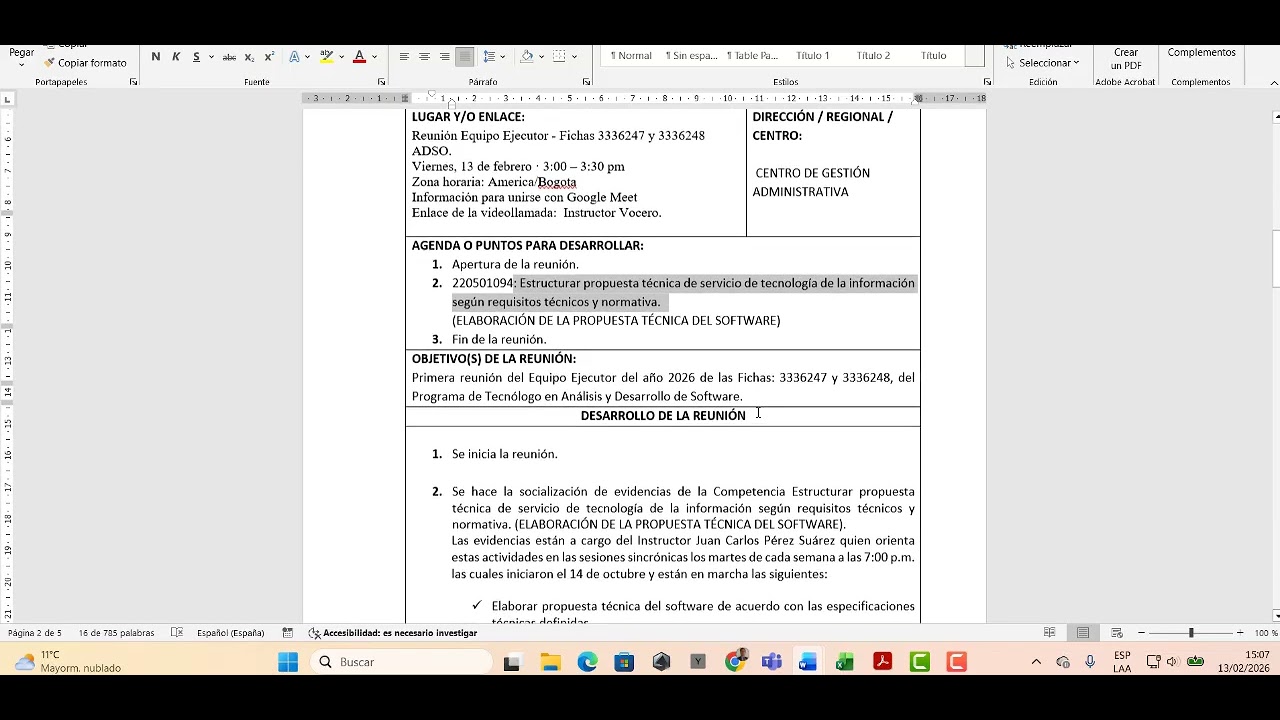Click macro recording status icon
Screen dimensions: 1280x720
288,633
